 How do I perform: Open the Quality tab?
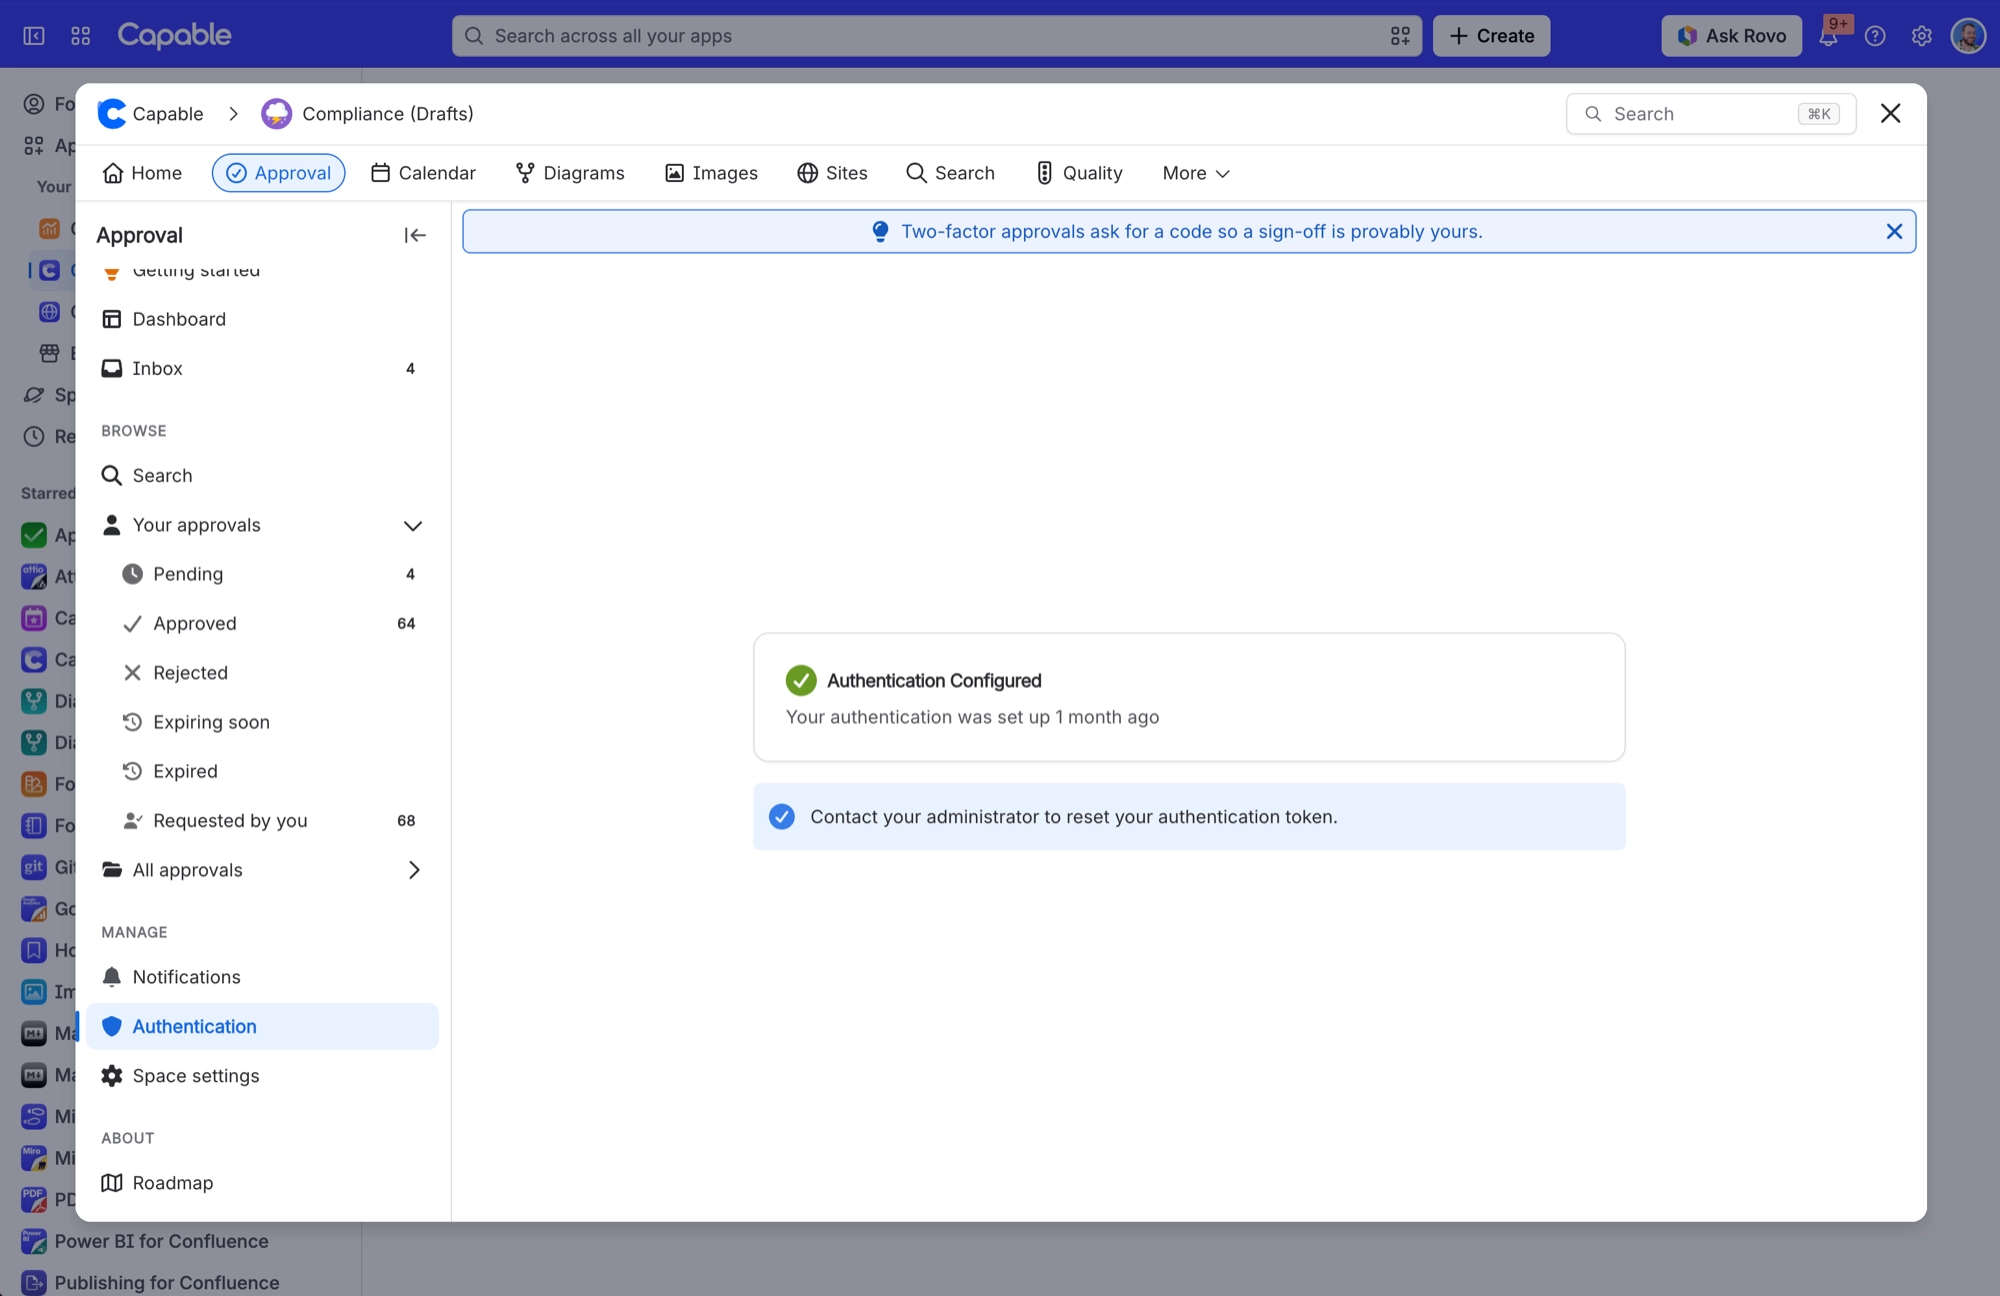click(x=1079, y=173)
